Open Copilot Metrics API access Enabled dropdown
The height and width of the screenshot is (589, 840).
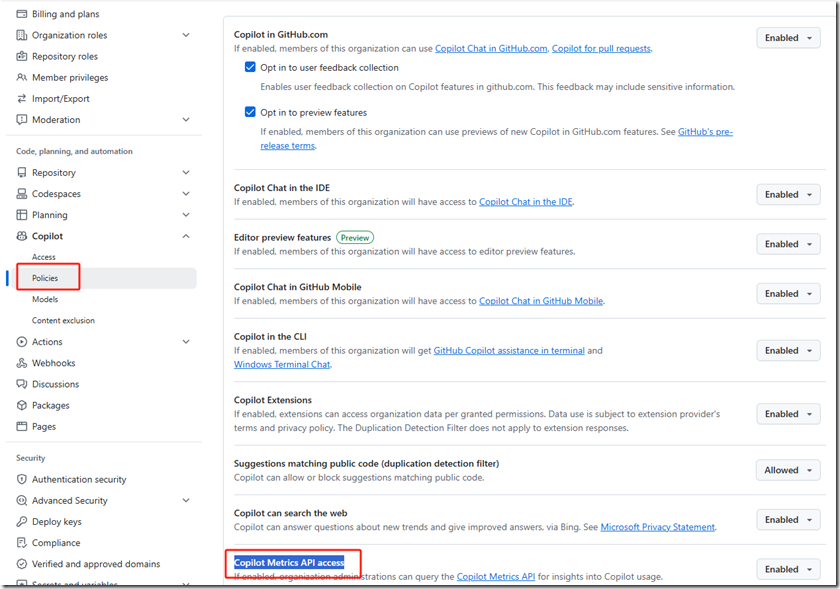788,569
